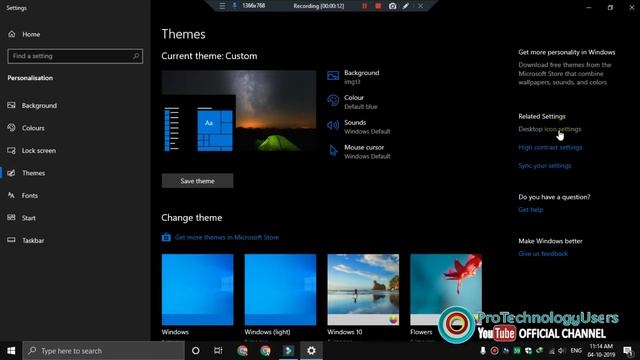Open Desktop icon settings link
640x360 pixels.
(549, 129)
